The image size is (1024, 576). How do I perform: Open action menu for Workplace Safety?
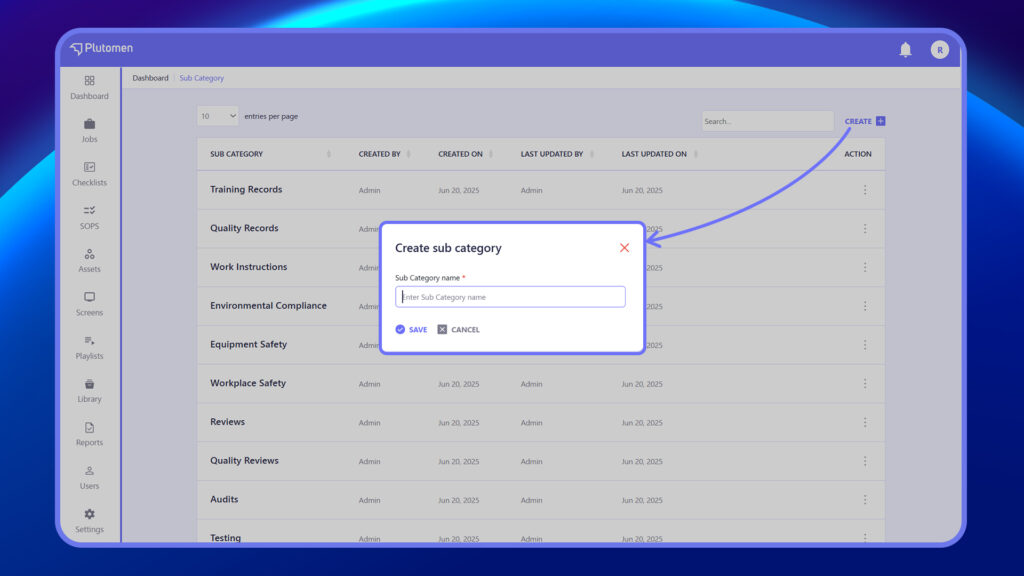pos(865,383)
